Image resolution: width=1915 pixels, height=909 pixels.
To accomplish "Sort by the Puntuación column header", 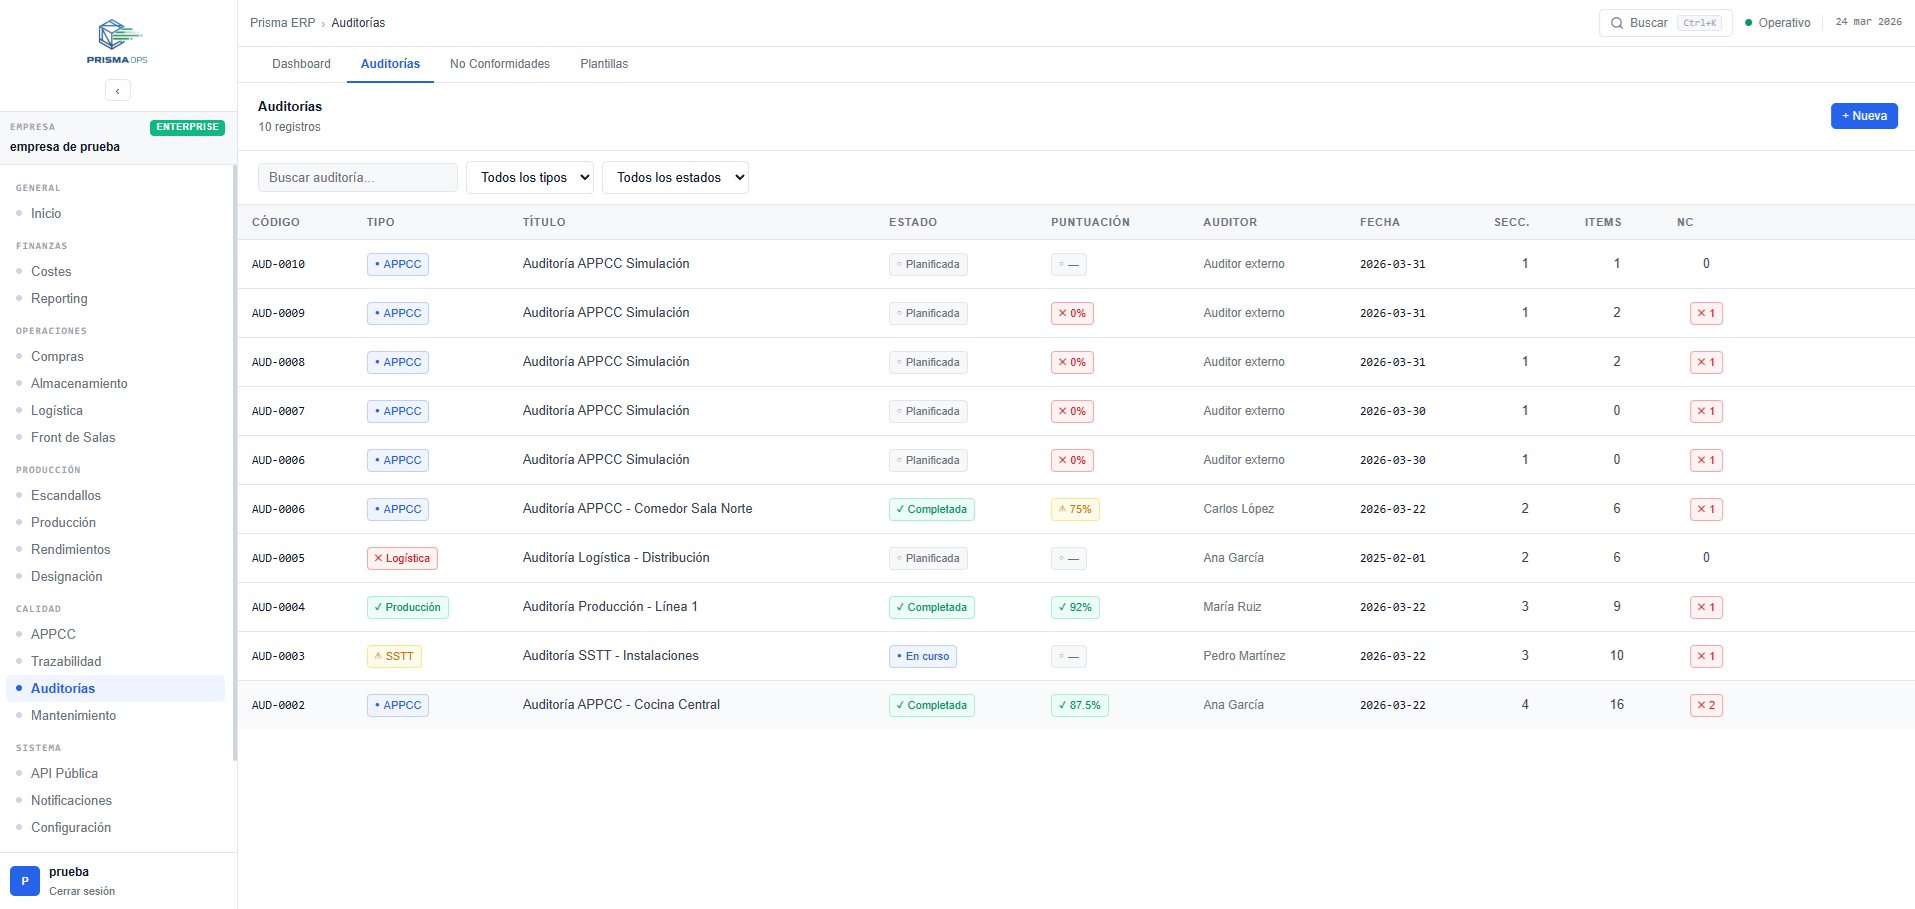I will [1090, 222].
